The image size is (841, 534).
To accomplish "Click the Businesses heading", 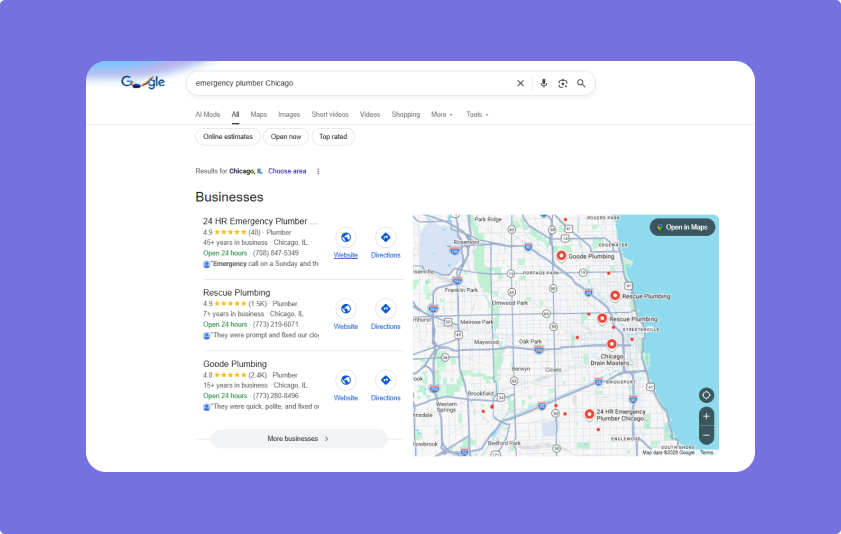I will pyautogui.click(x=230, y=197).
